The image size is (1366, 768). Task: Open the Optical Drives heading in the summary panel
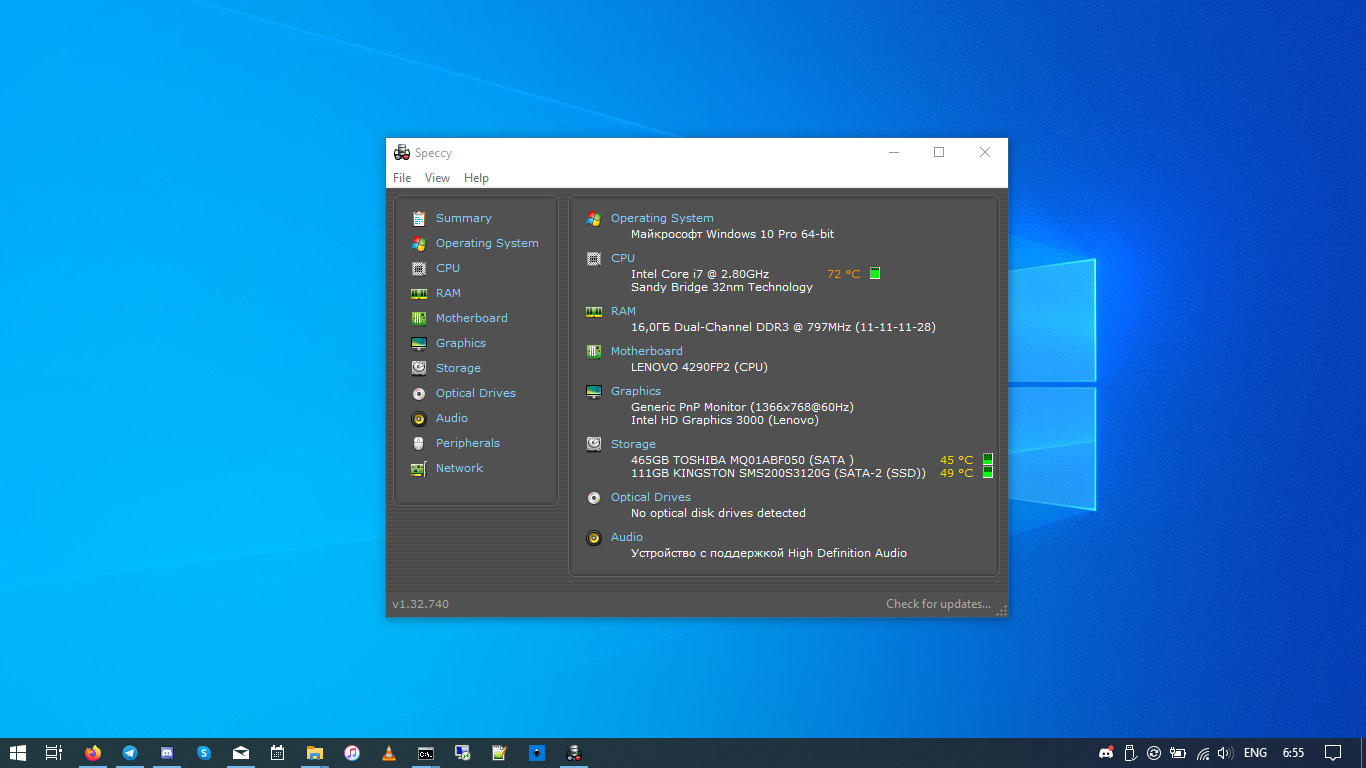(651, 497)
